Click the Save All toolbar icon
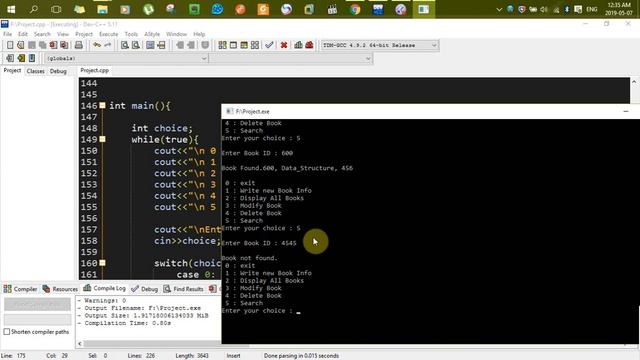The height and width of the screenshot is (360, 640). pyautogui.click(x=42, y=45)
